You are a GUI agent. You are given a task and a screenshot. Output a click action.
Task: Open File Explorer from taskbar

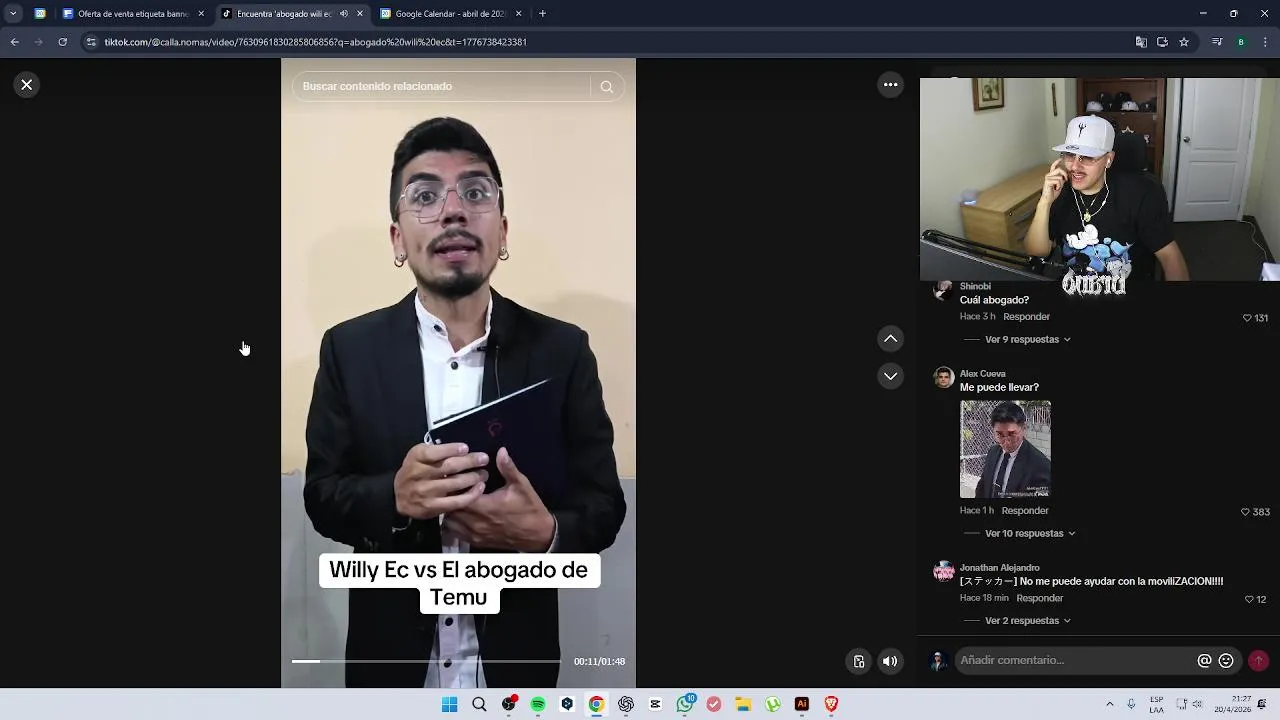[x=743, y=704]
